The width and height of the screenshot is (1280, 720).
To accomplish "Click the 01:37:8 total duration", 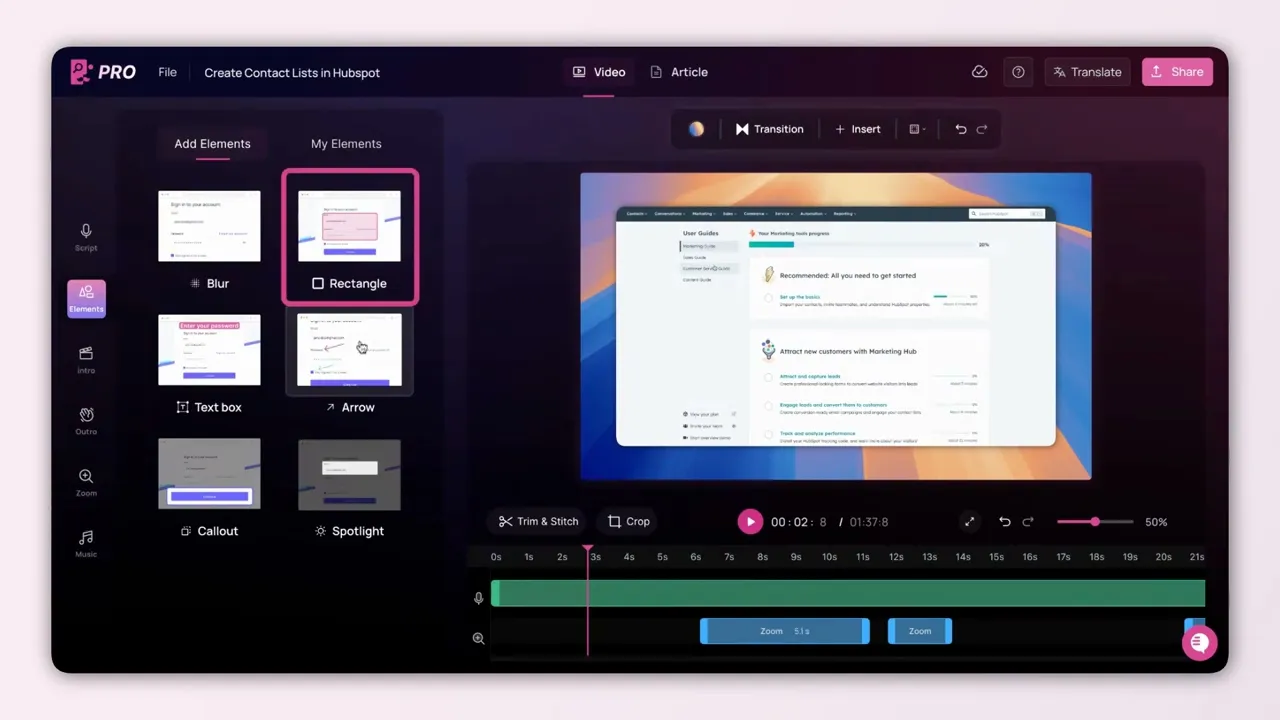I will coord(869,521).
